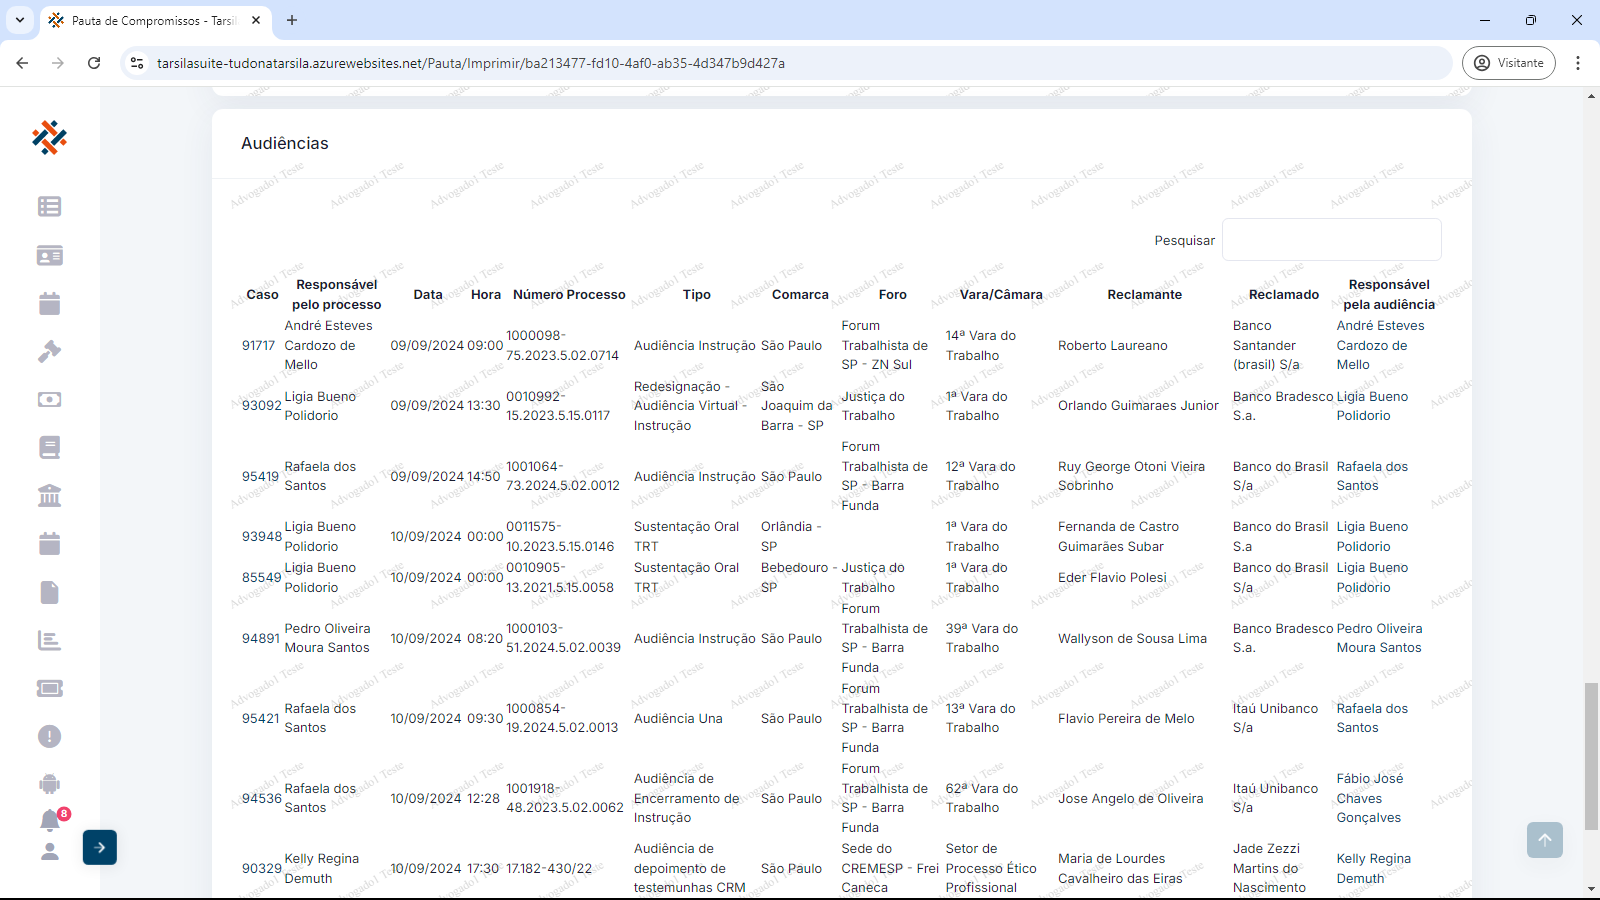This screenshot has width=1600, height=900.
Task: Click the Pesquisar search input field
Action: tap(1331, 240)
